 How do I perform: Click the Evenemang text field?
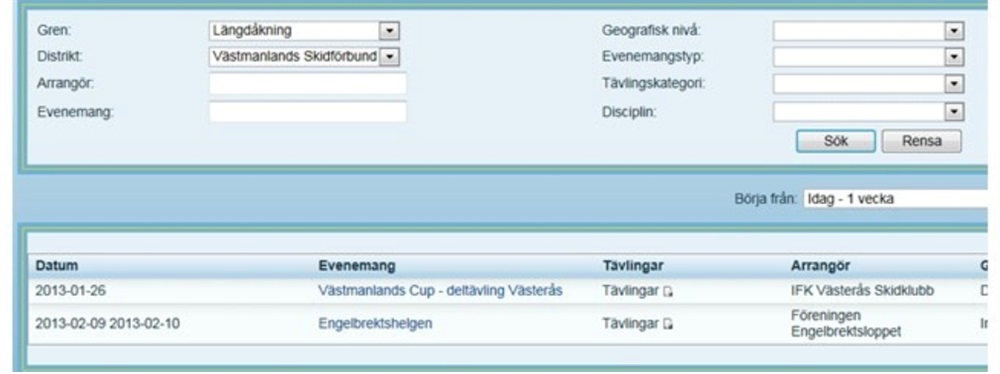307,112
